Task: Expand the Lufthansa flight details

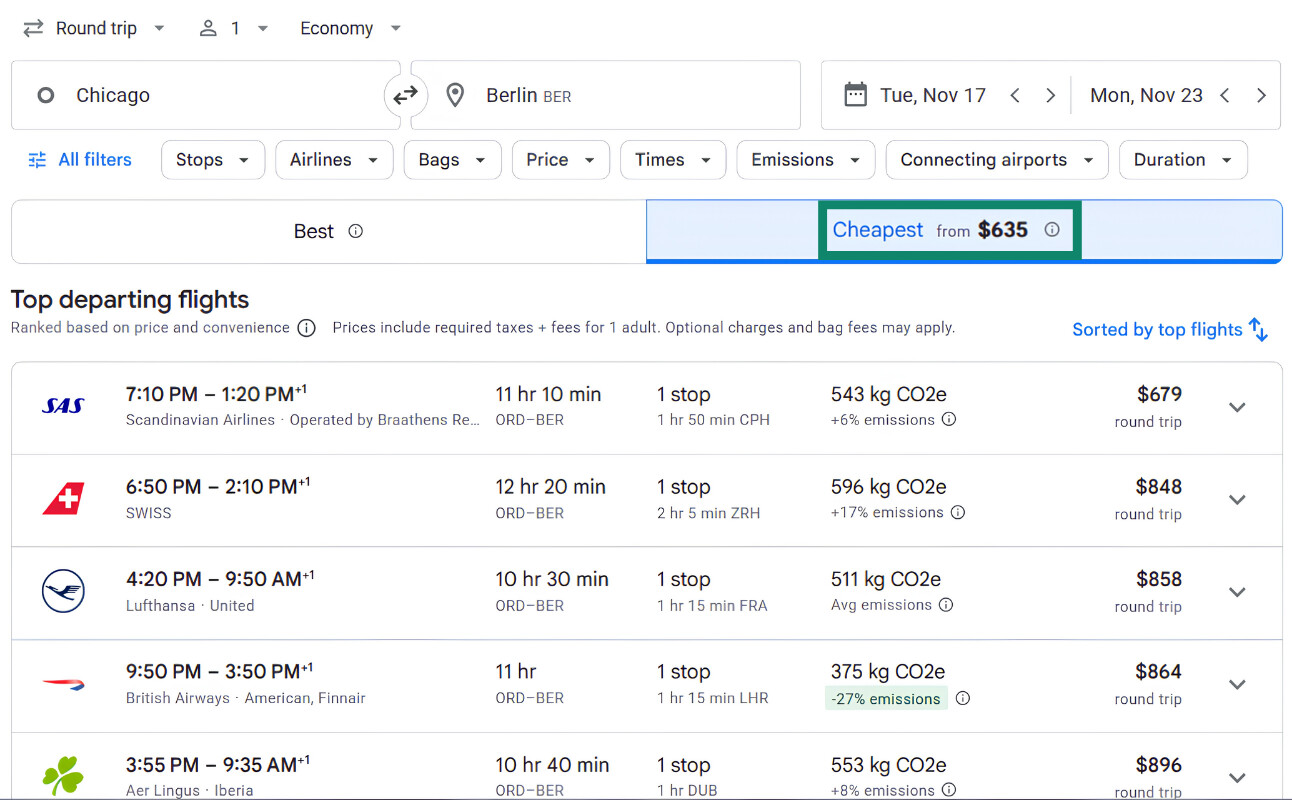Action: pos(1237,592)
